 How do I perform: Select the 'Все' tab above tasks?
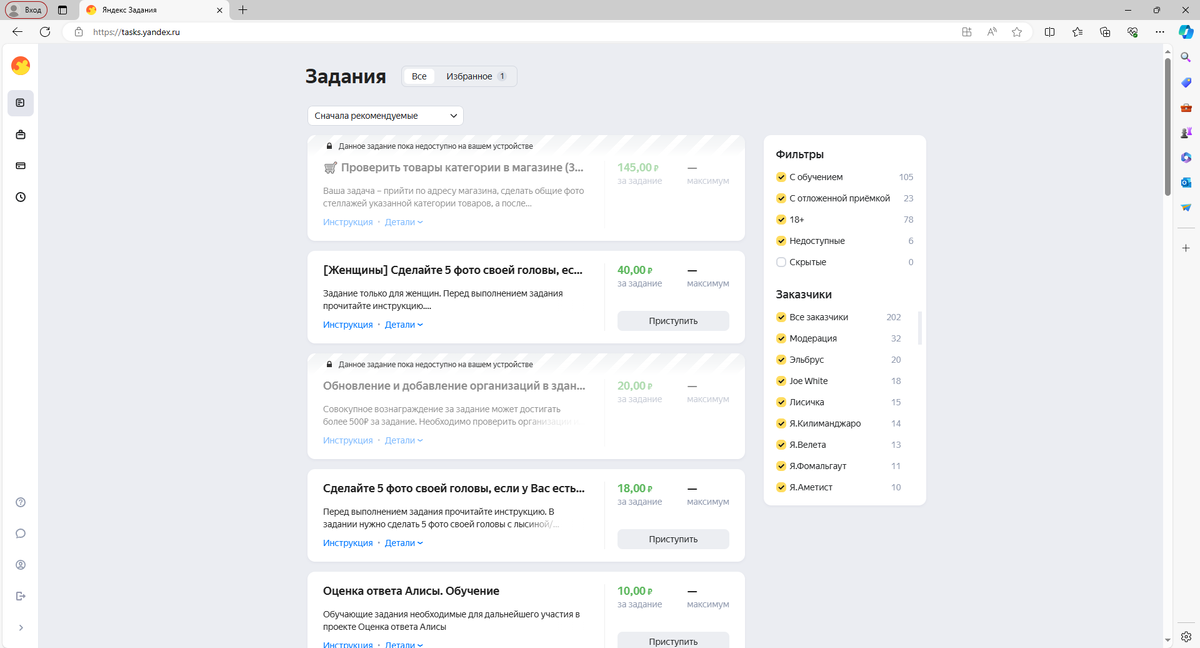(x=419, y=75)
